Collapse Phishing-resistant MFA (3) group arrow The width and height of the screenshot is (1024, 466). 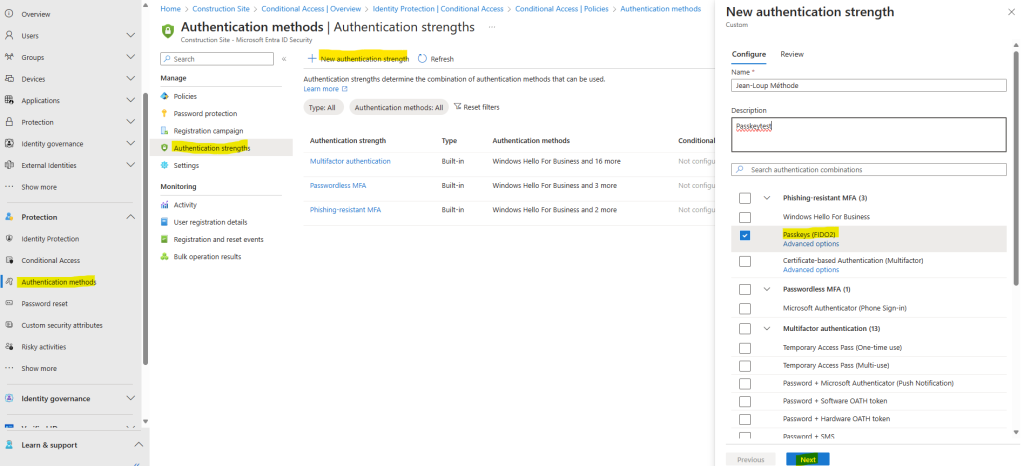coord(767,197)
